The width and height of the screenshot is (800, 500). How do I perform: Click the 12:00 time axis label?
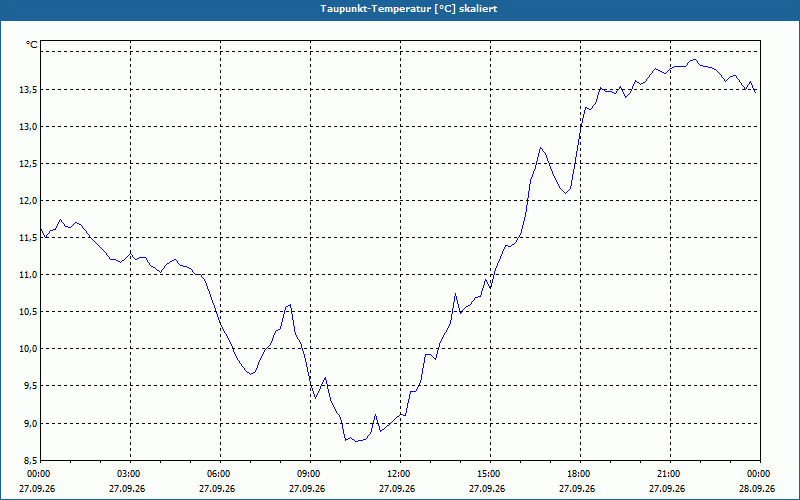click(x=400, y=474)
